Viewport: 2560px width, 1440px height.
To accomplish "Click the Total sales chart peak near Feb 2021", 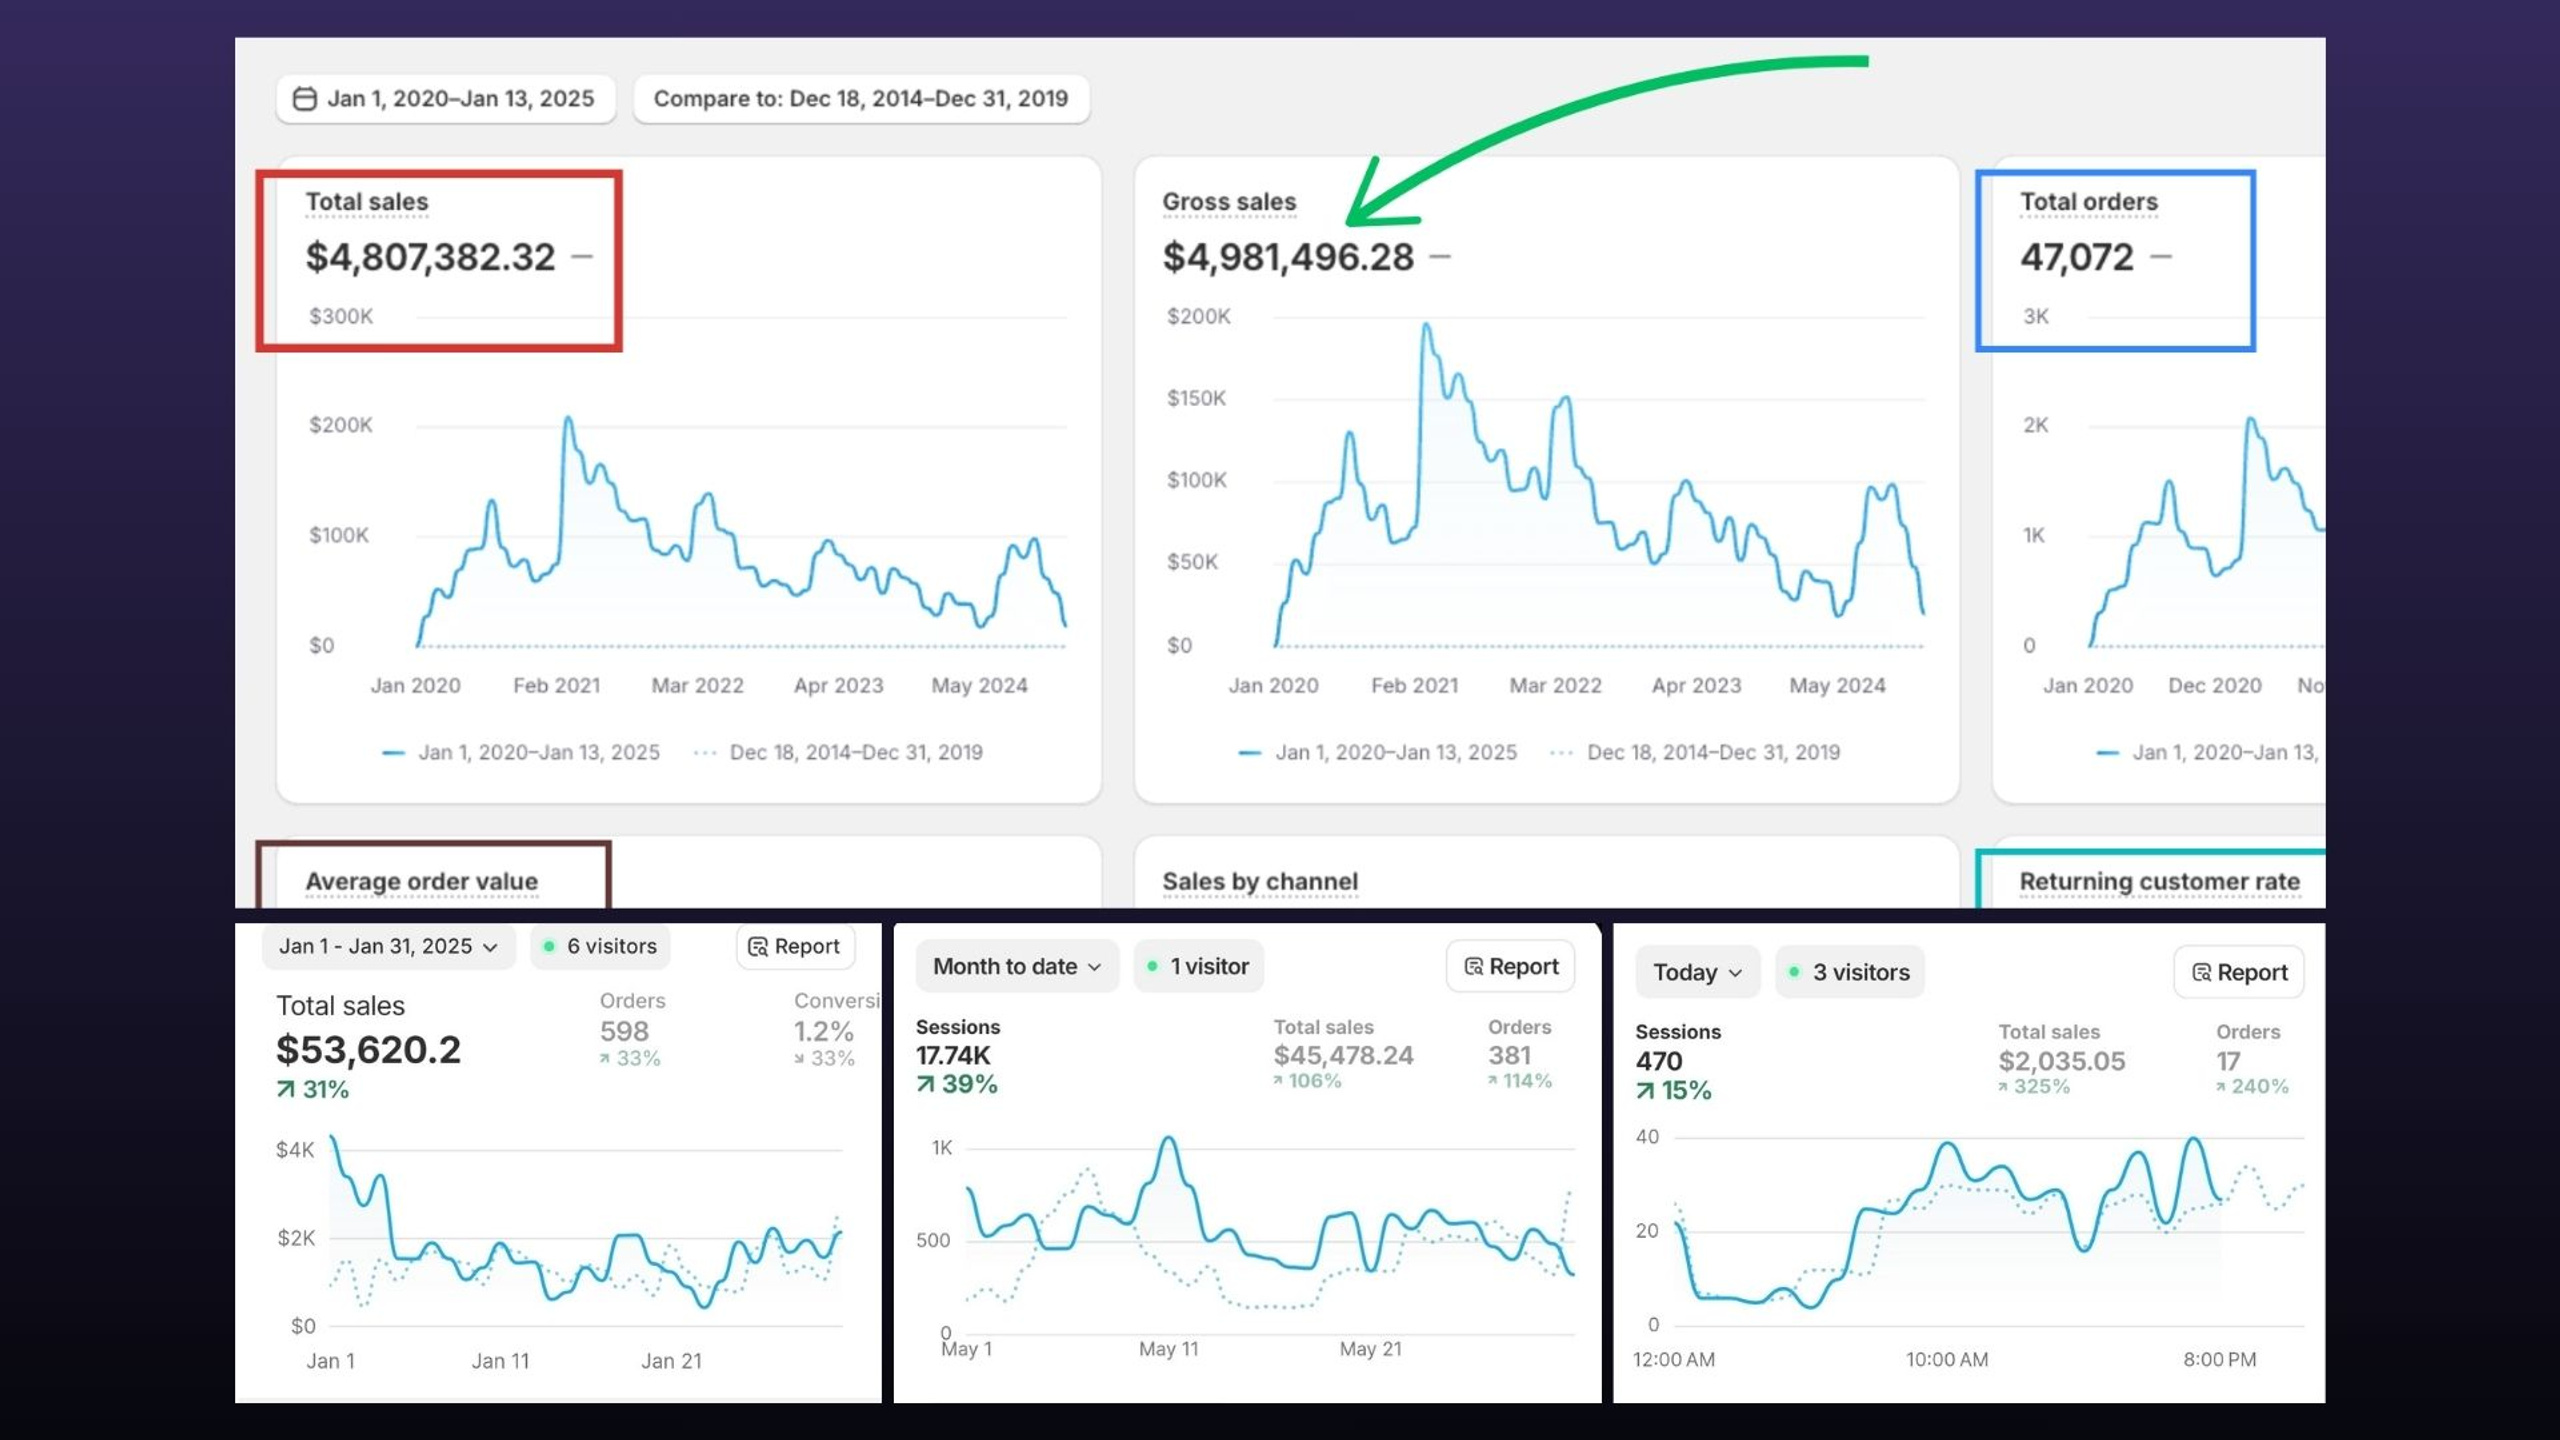I will (x=568, y=419).
